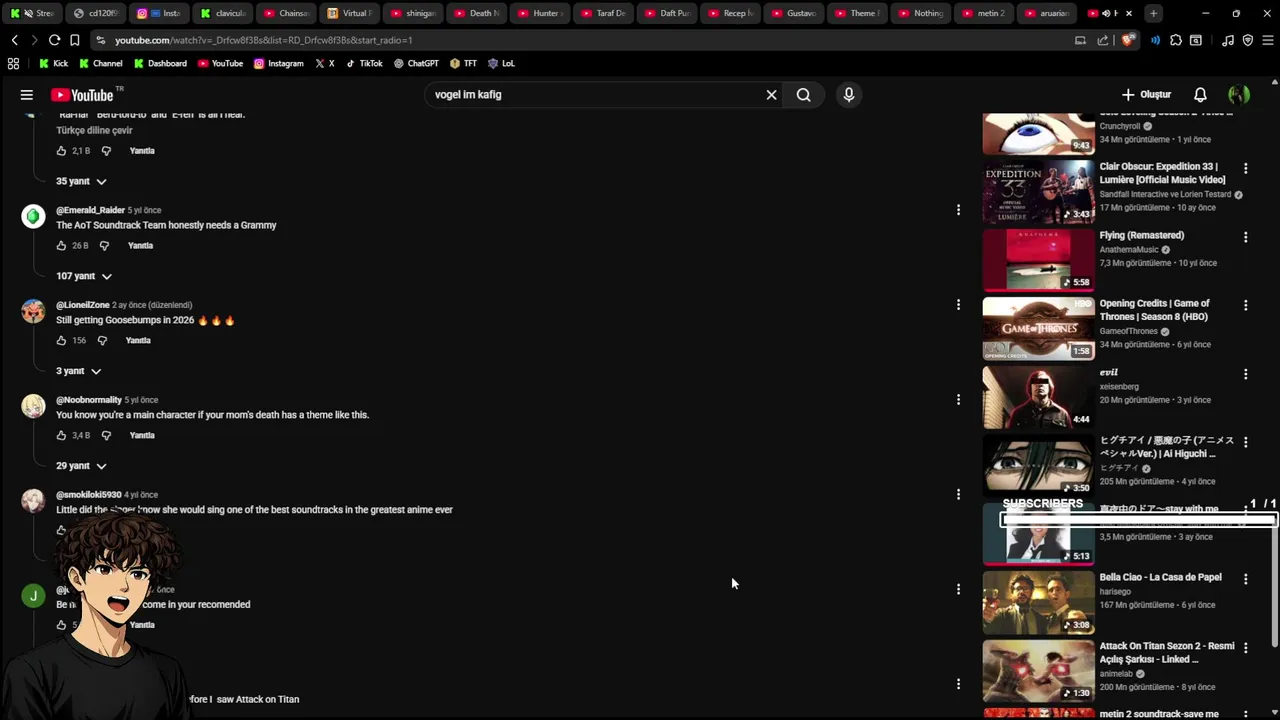Expand the 107 yanıt replies
1280x720 pixels.
(x=84, y=276)
